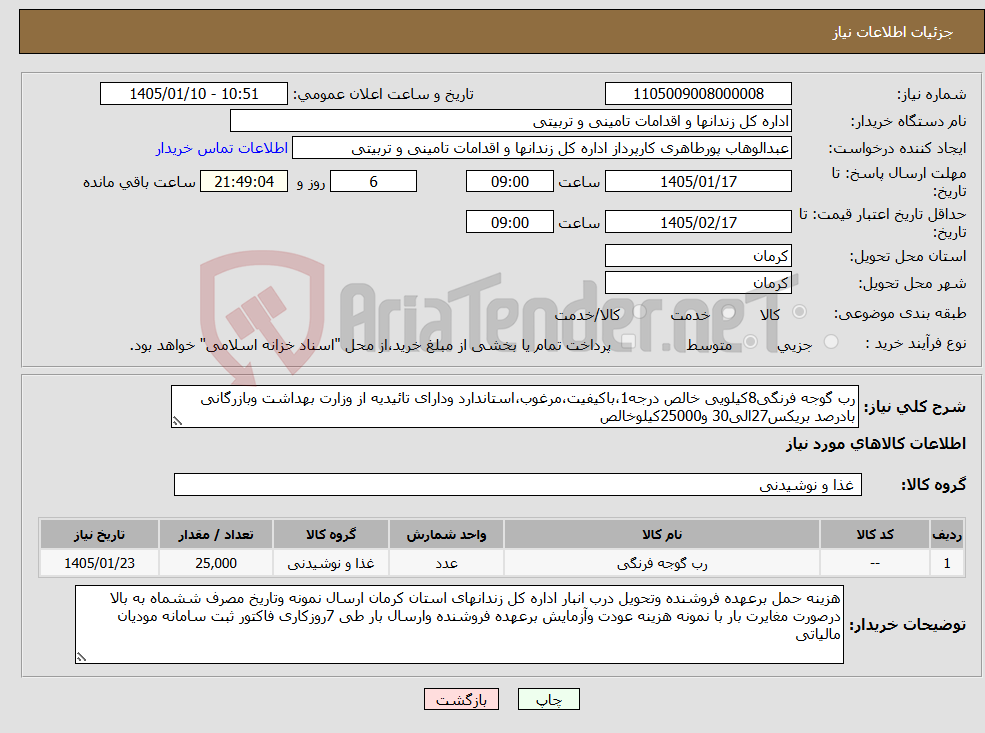Click the رب گوجه فرنگی table cell
The image size is (985, 733).
(661, 563)
